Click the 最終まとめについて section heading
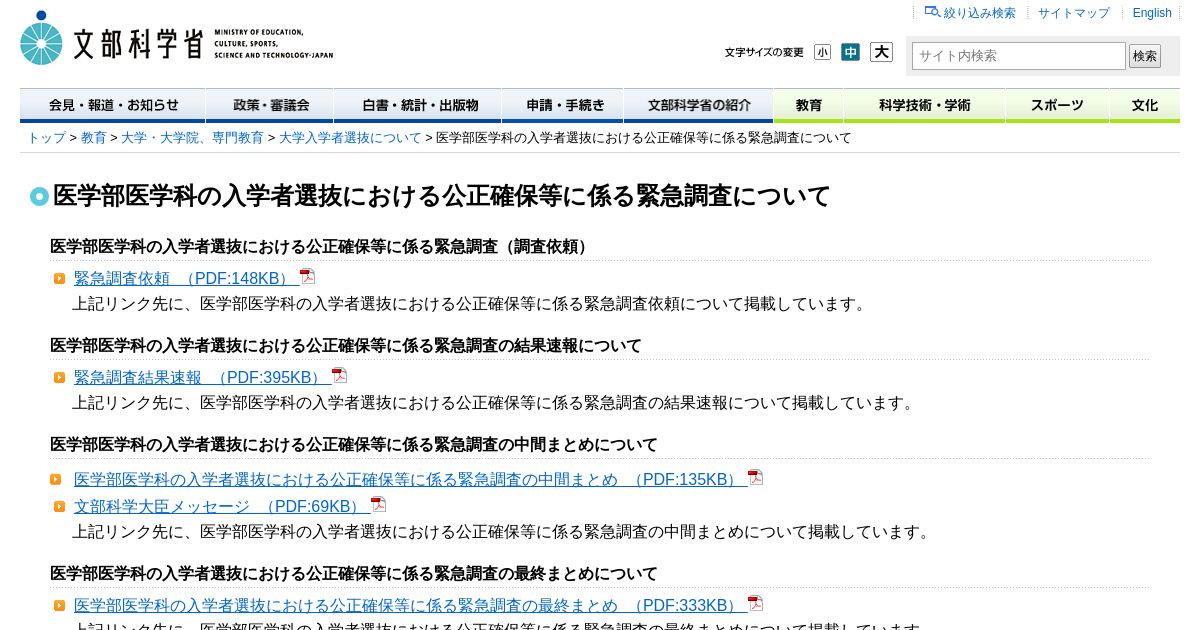 [x=354, y=574]
